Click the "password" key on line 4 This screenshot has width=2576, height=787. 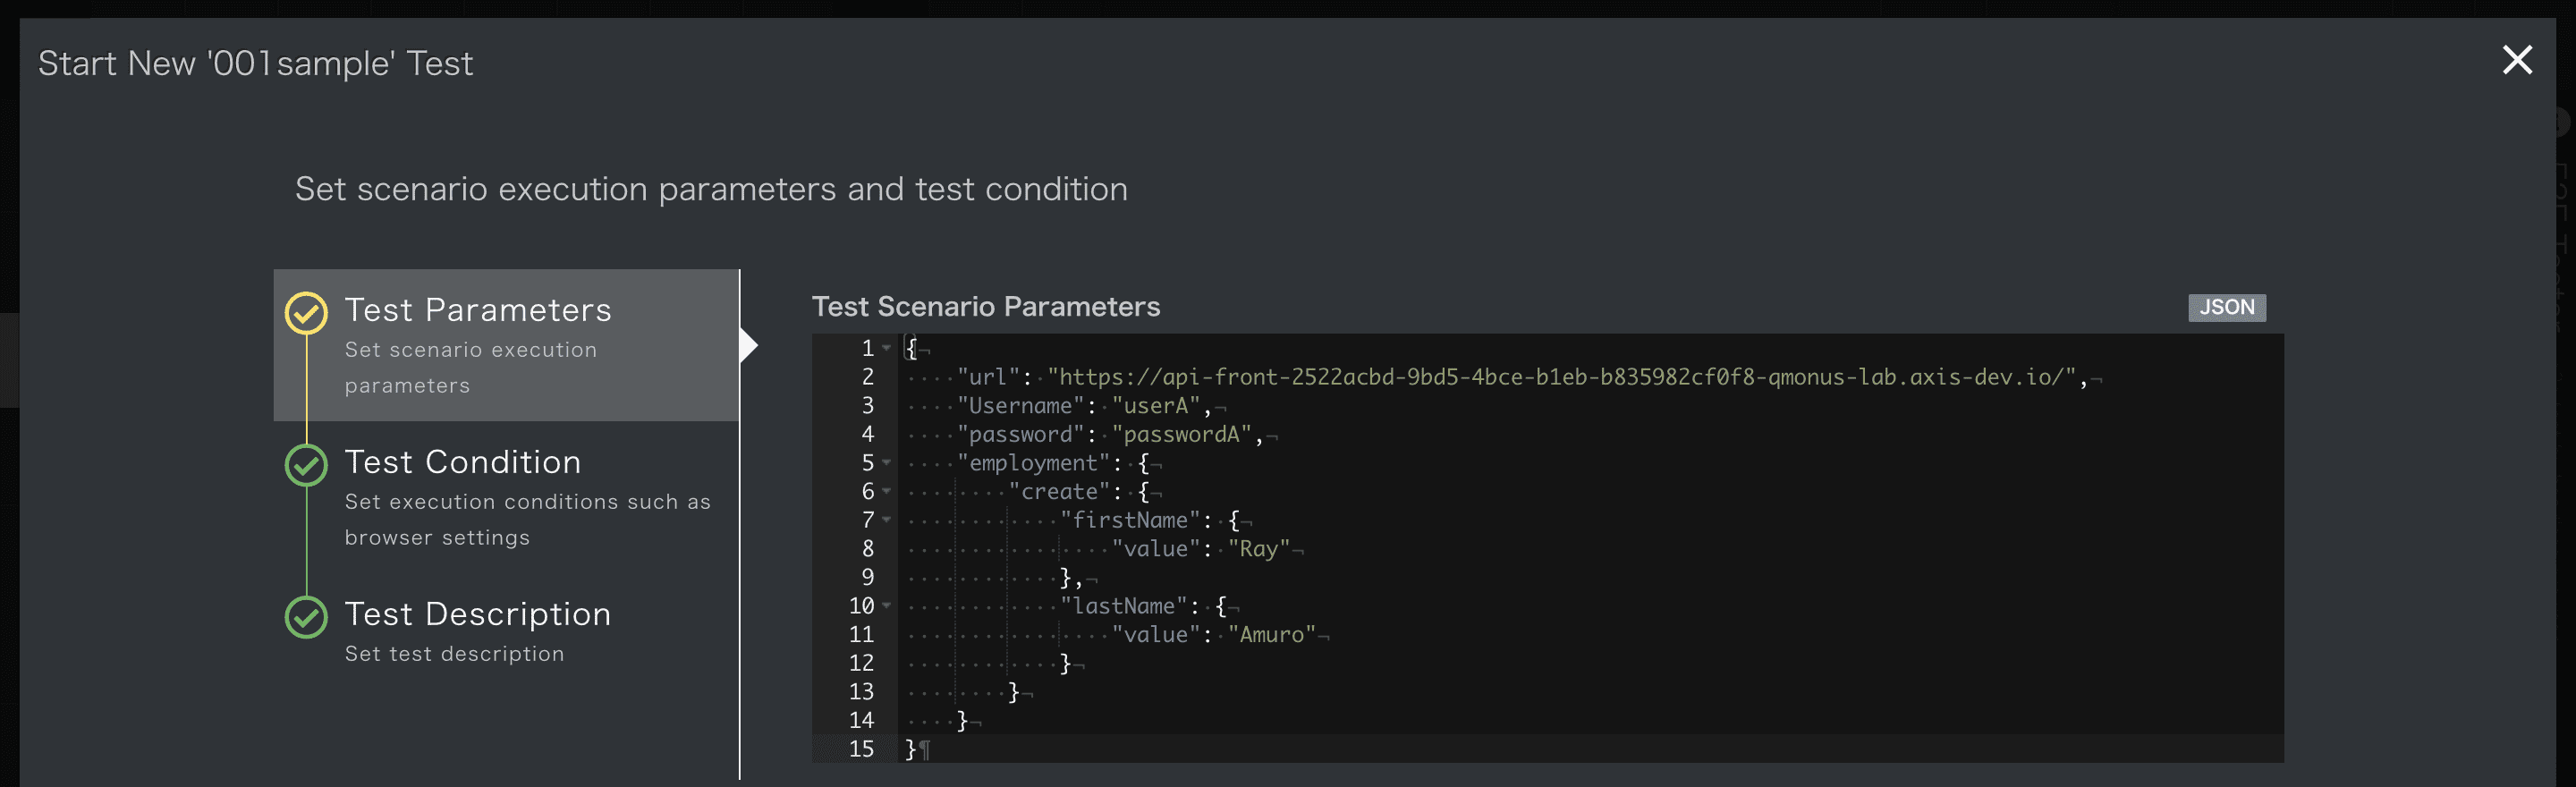pos(1020,434)
